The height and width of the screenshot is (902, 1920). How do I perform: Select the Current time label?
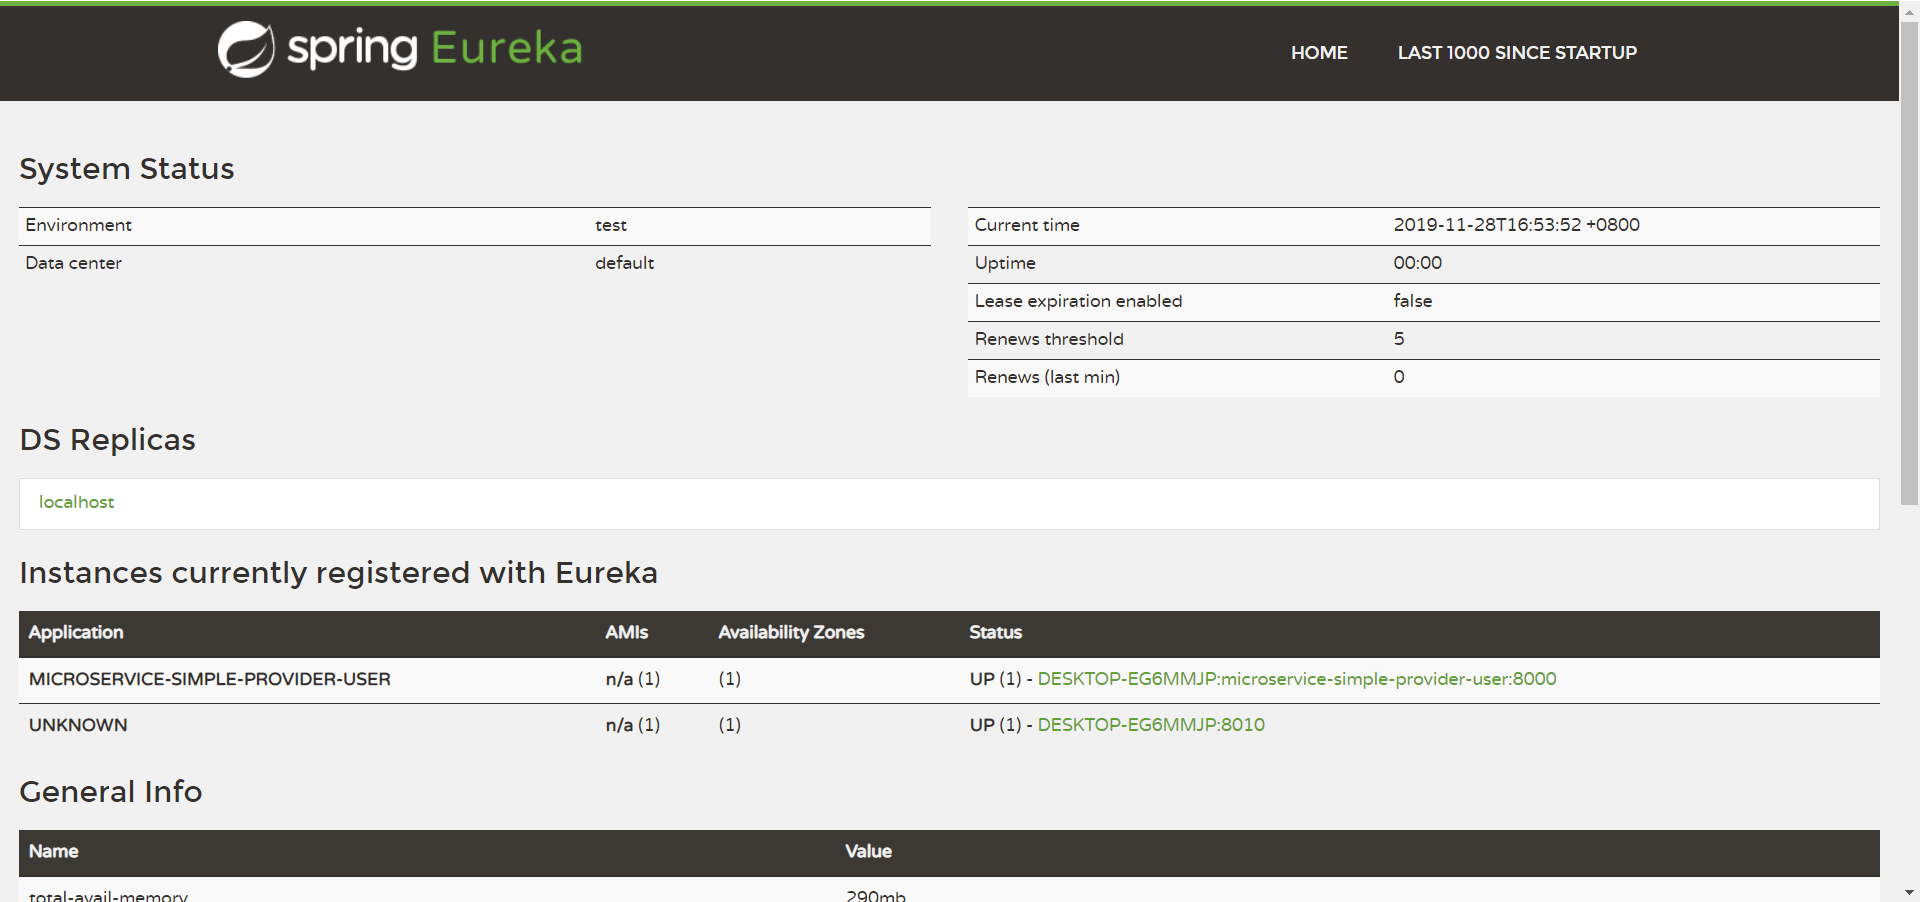(1027, 225)
